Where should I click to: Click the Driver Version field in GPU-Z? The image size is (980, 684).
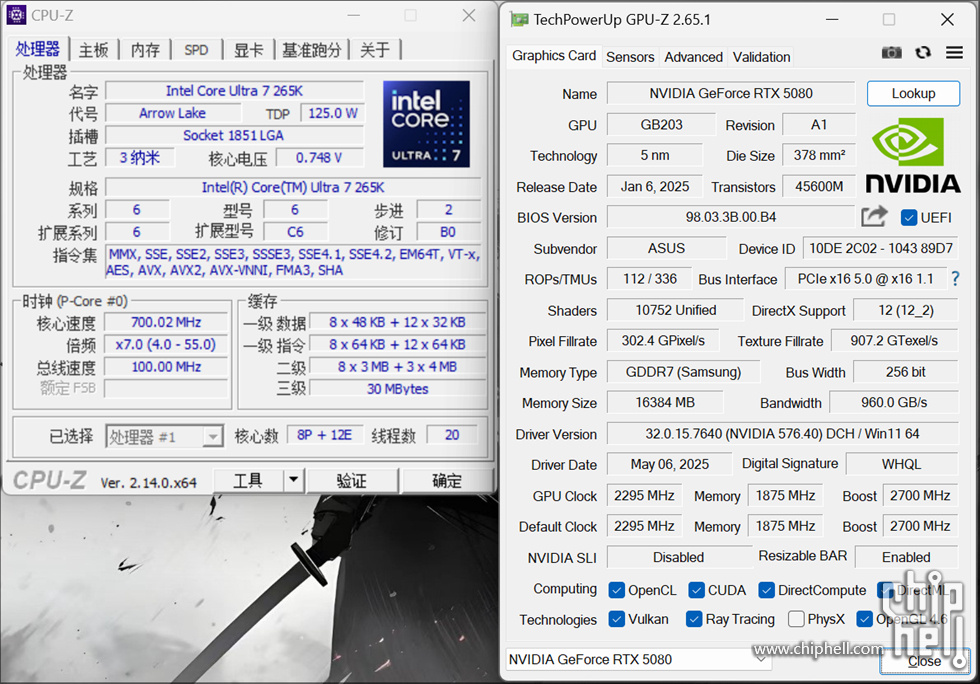point(782,433)
